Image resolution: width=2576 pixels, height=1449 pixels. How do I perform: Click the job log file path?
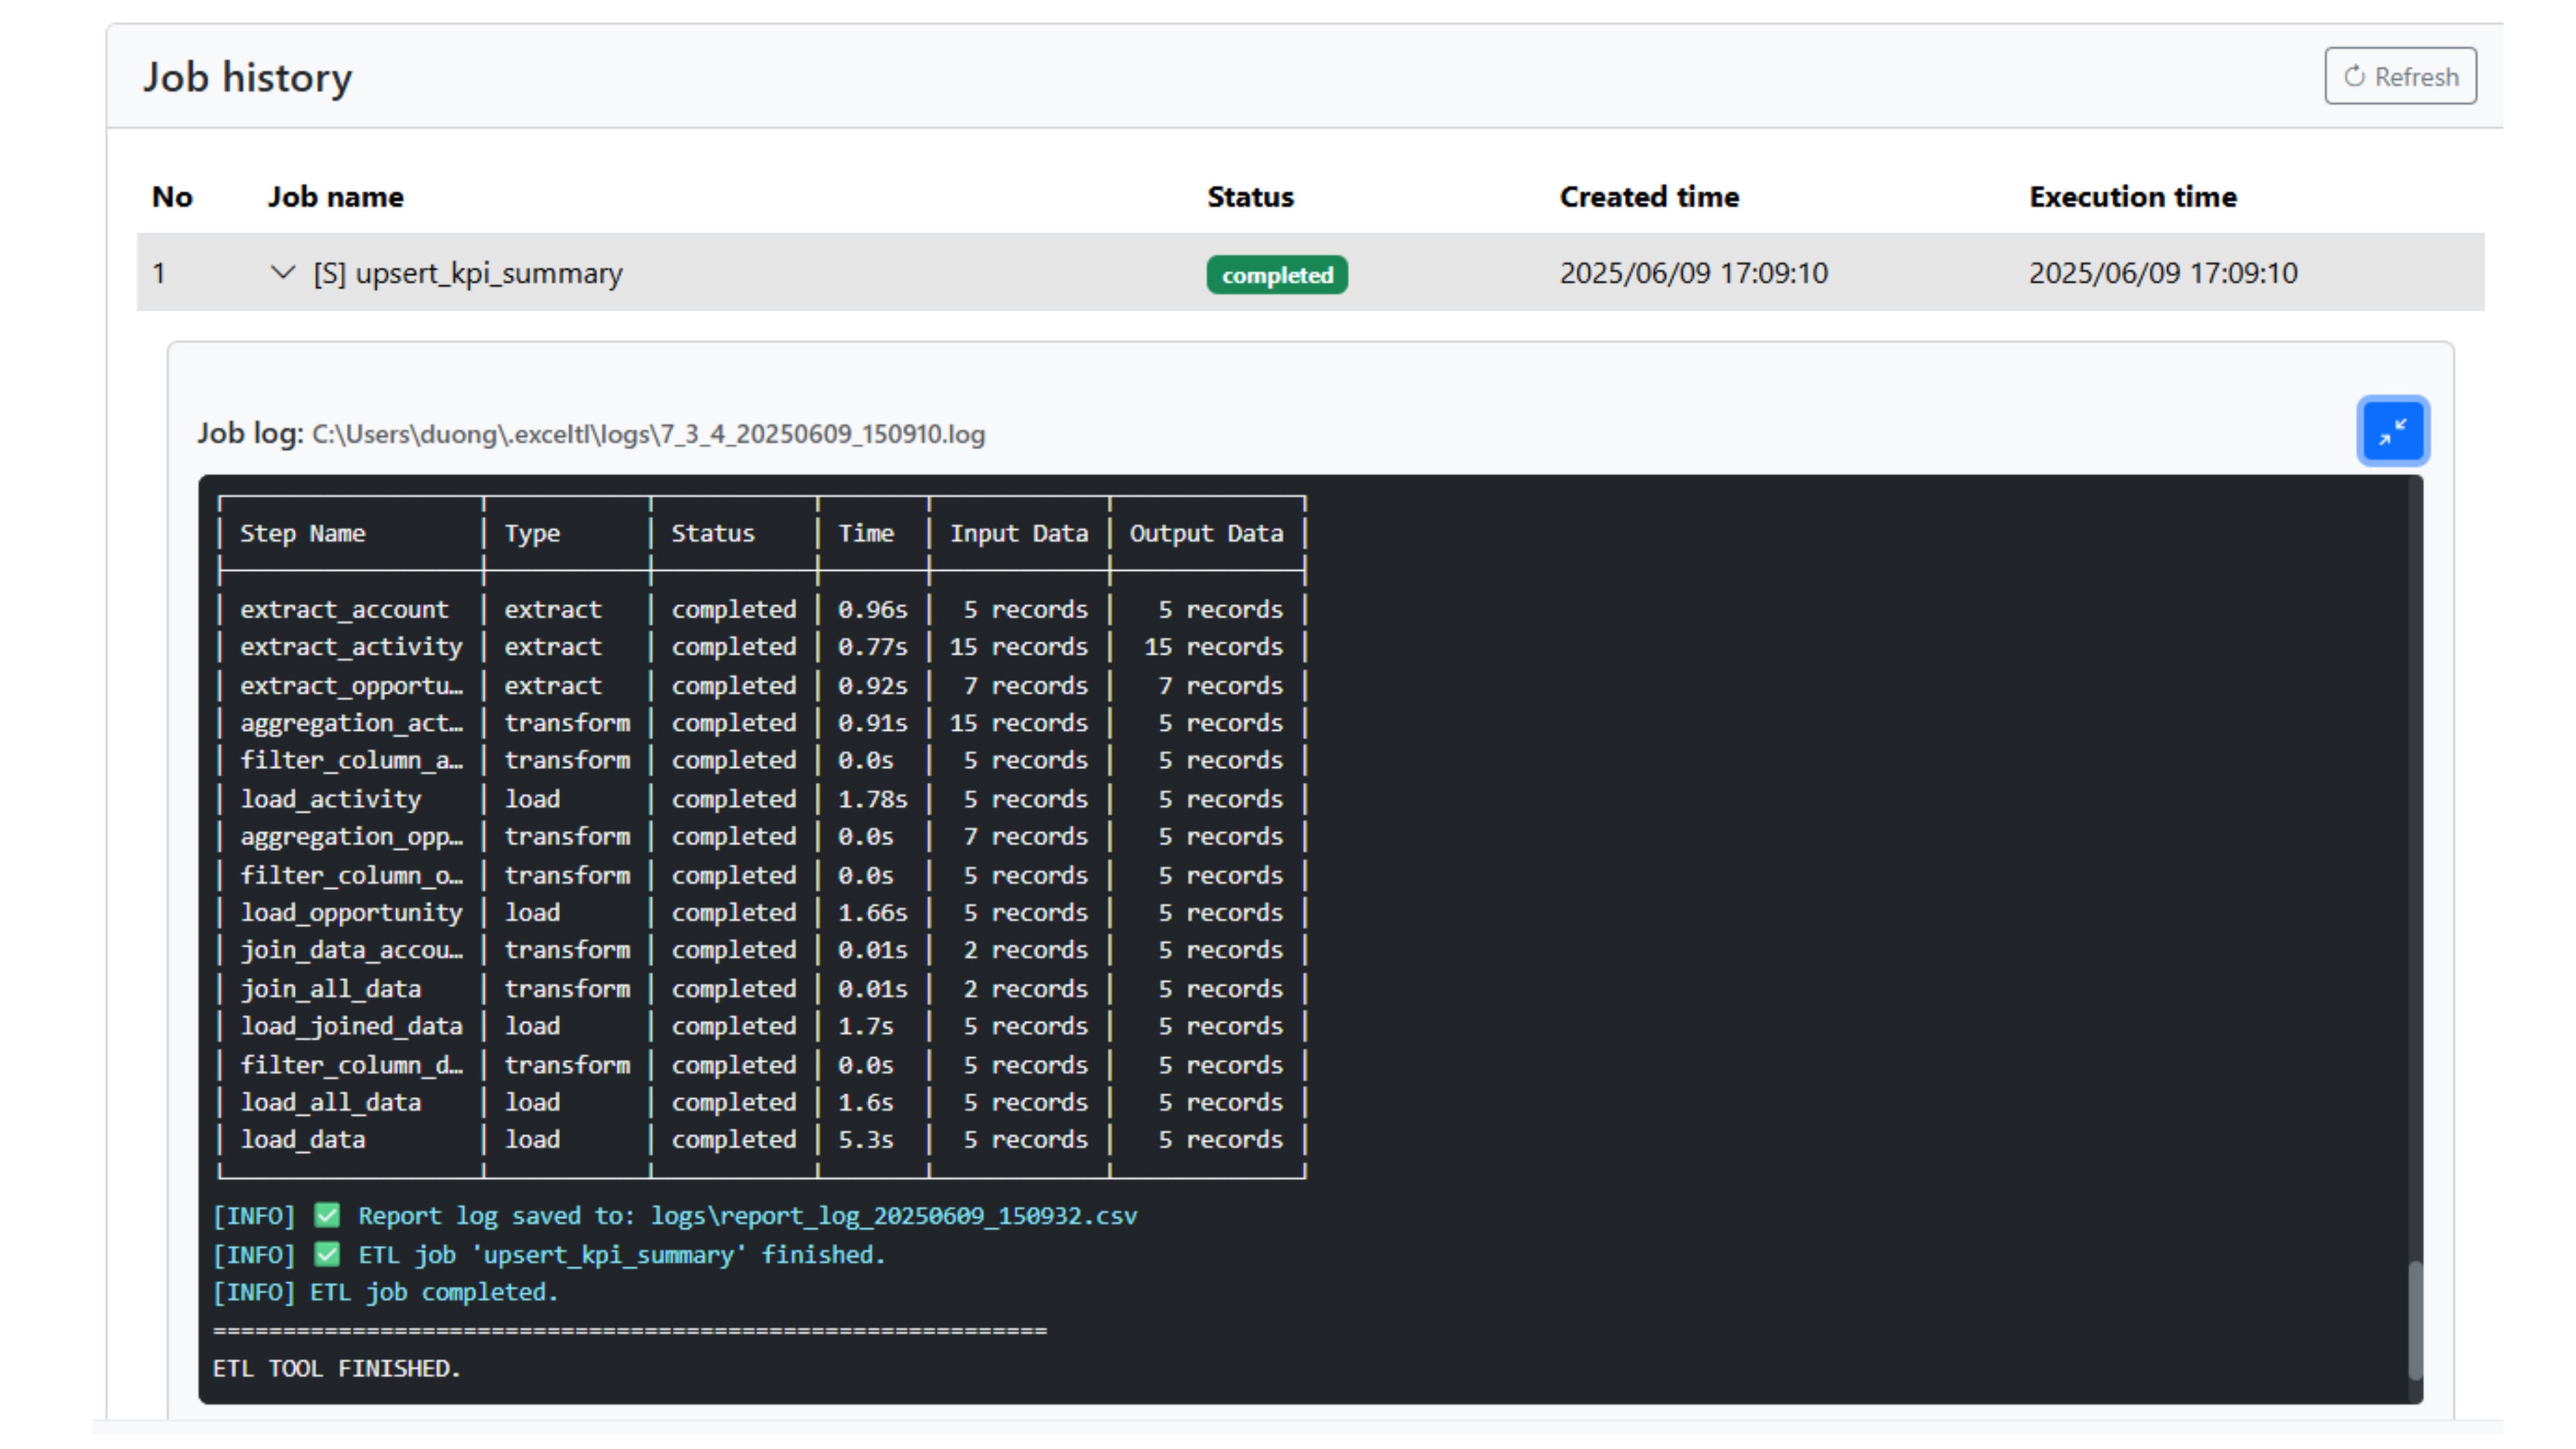[648, 434]
